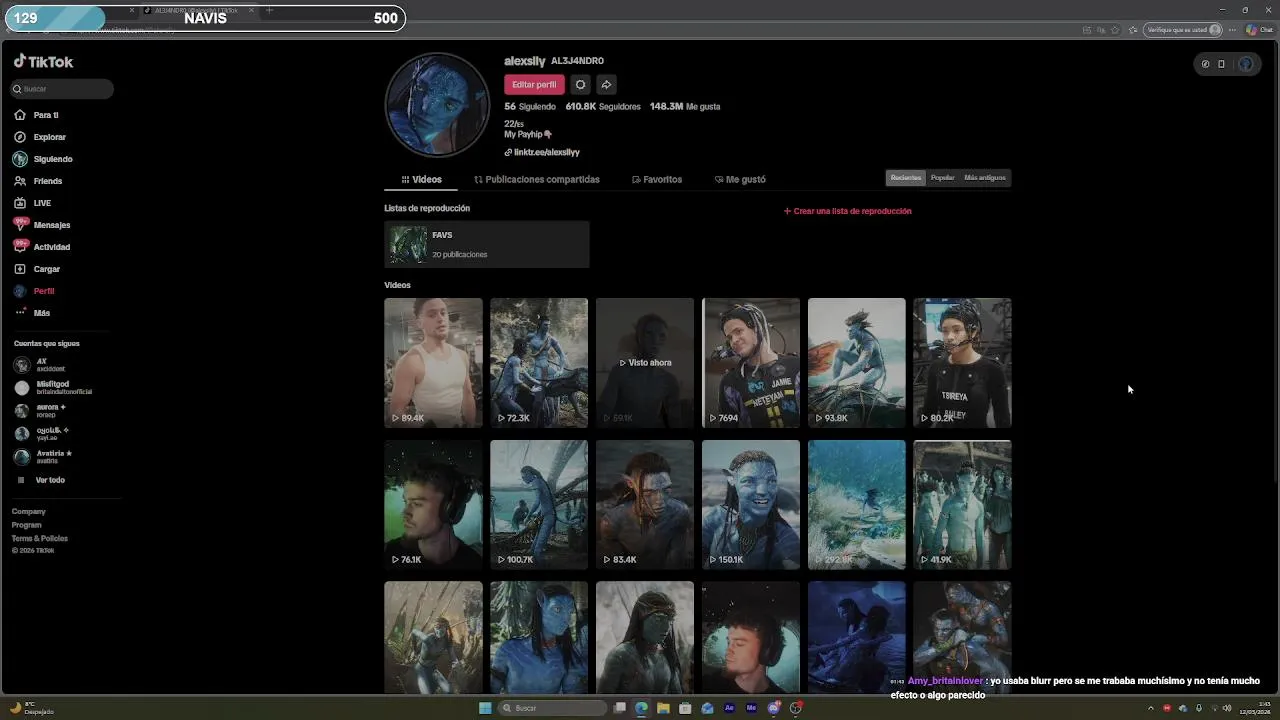Click the share profile arrow icon

(x=606, y=85)
